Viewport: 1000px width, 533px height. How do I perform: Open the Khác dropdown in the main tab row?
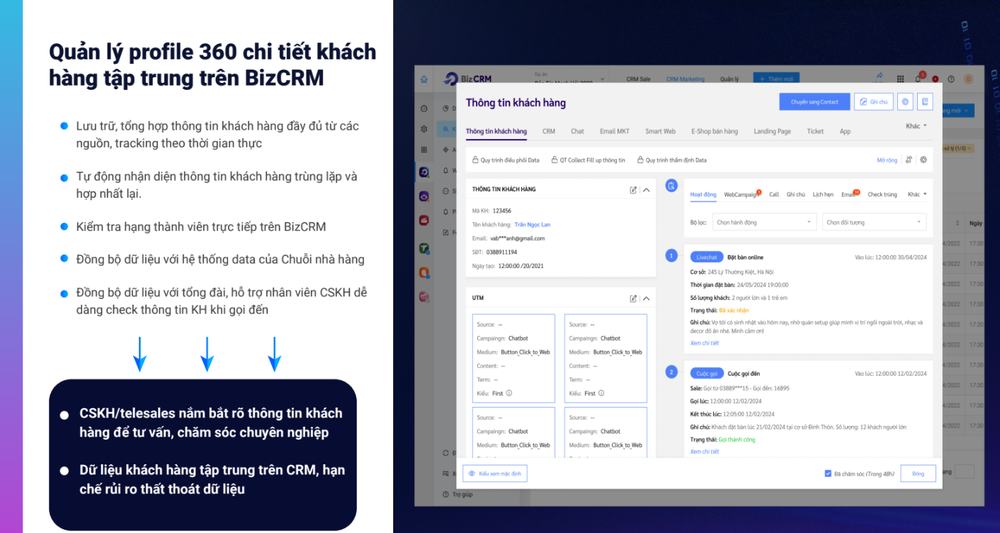click(x=916, y=126)
